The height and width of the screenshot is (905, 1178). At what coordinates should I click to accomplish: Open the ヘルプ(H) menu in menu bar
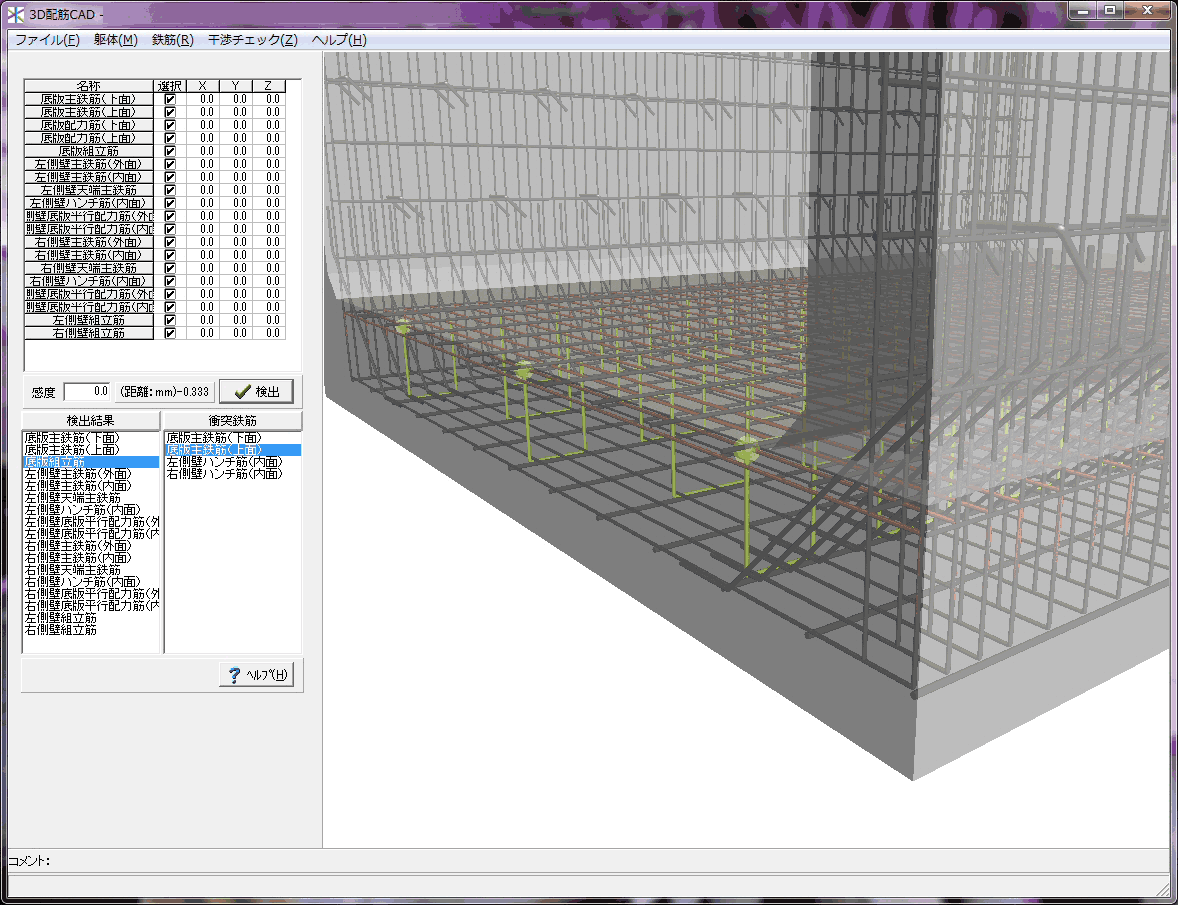pyautogui.click(x=339, y=40)
